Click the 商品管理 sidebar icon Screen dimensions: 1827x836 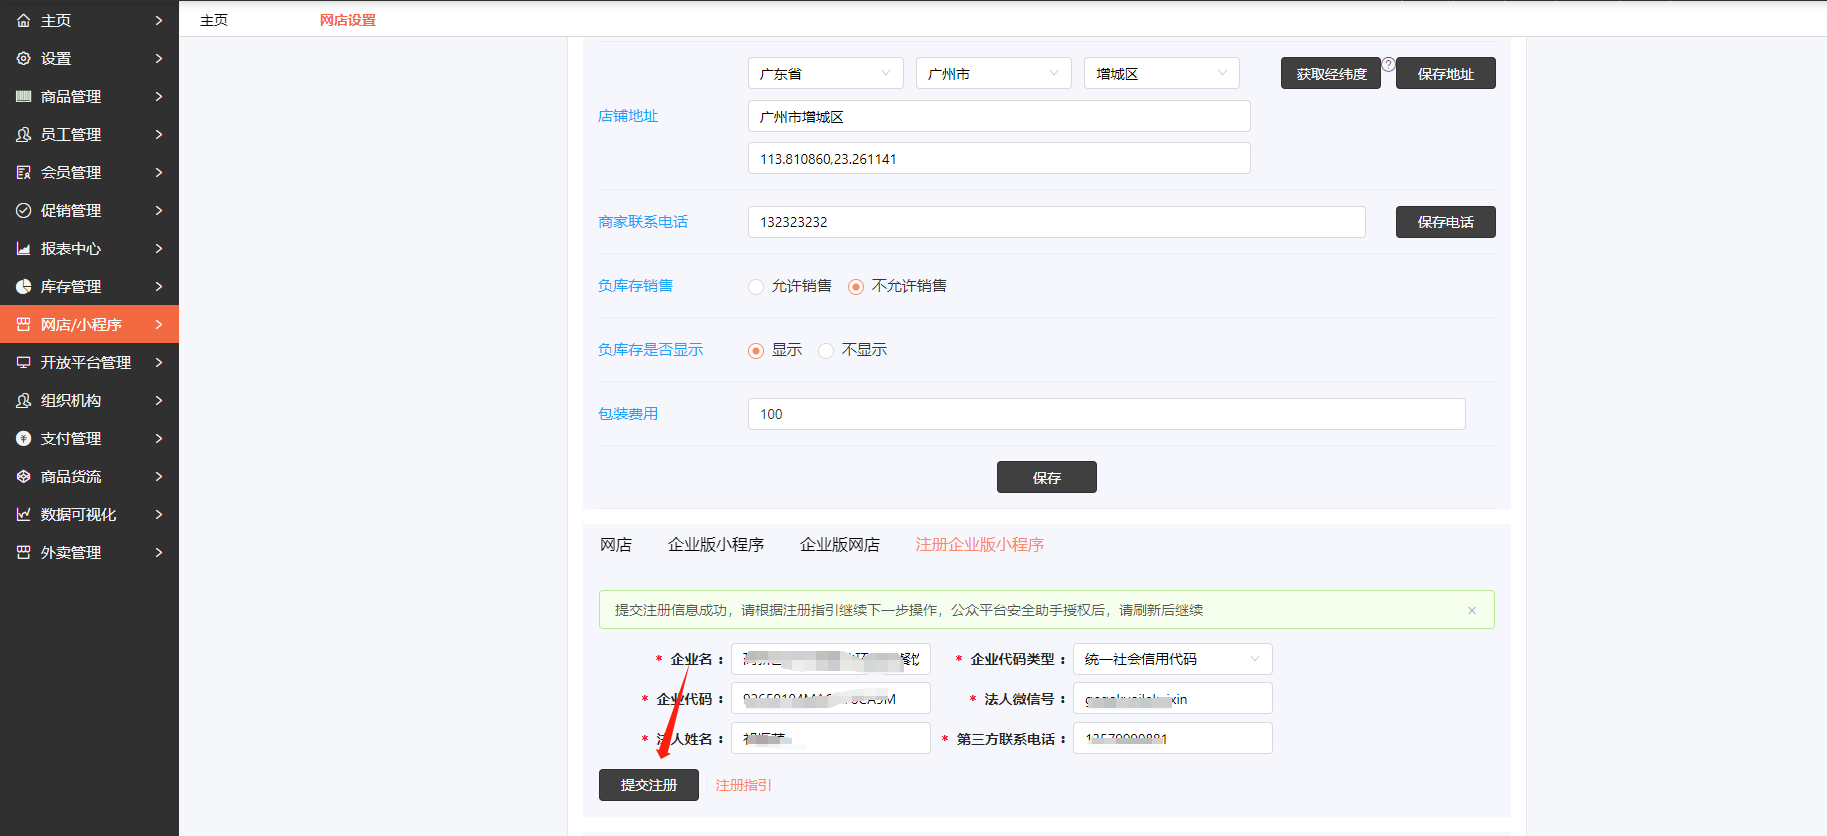(x=24, y=96)
